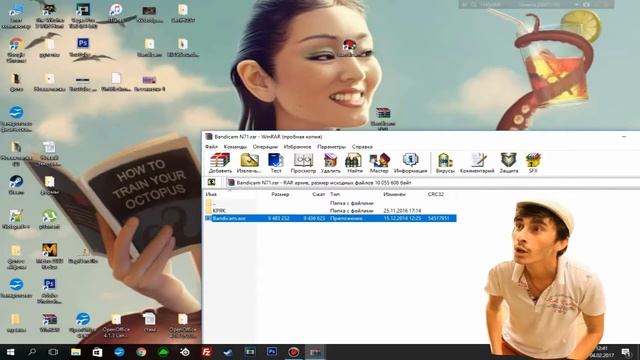The width and height of the screenshot is (640, 360).
Task: Open the µTorrent desktop shortcut
Action: (x=49, y=219)
